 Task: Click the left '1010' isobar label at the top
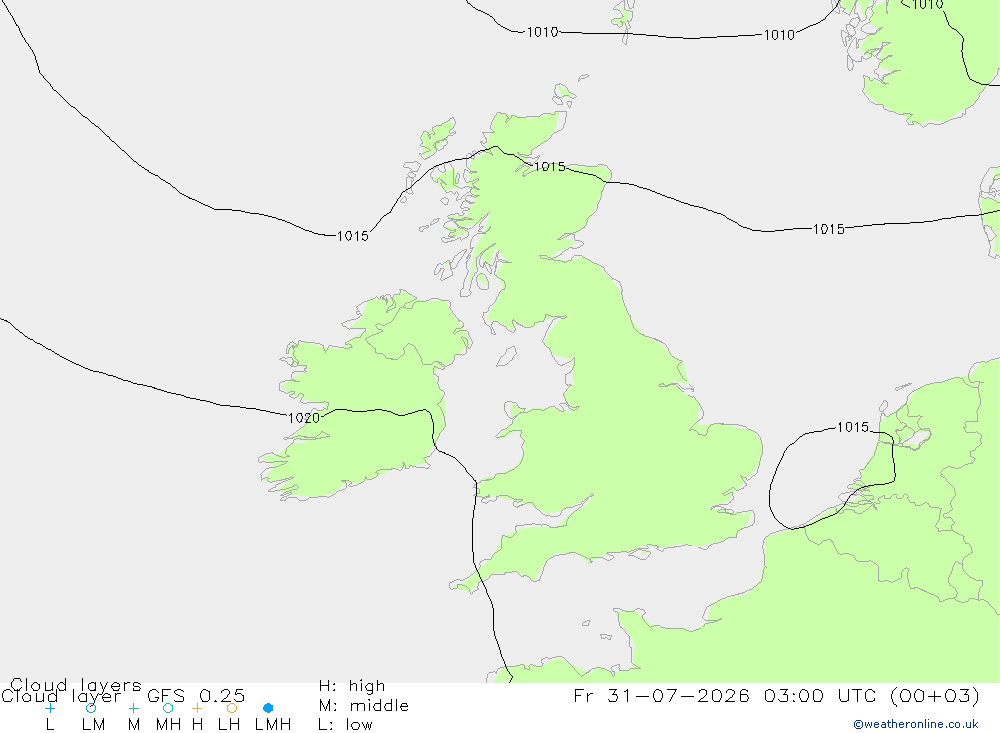tap(542, 32)
